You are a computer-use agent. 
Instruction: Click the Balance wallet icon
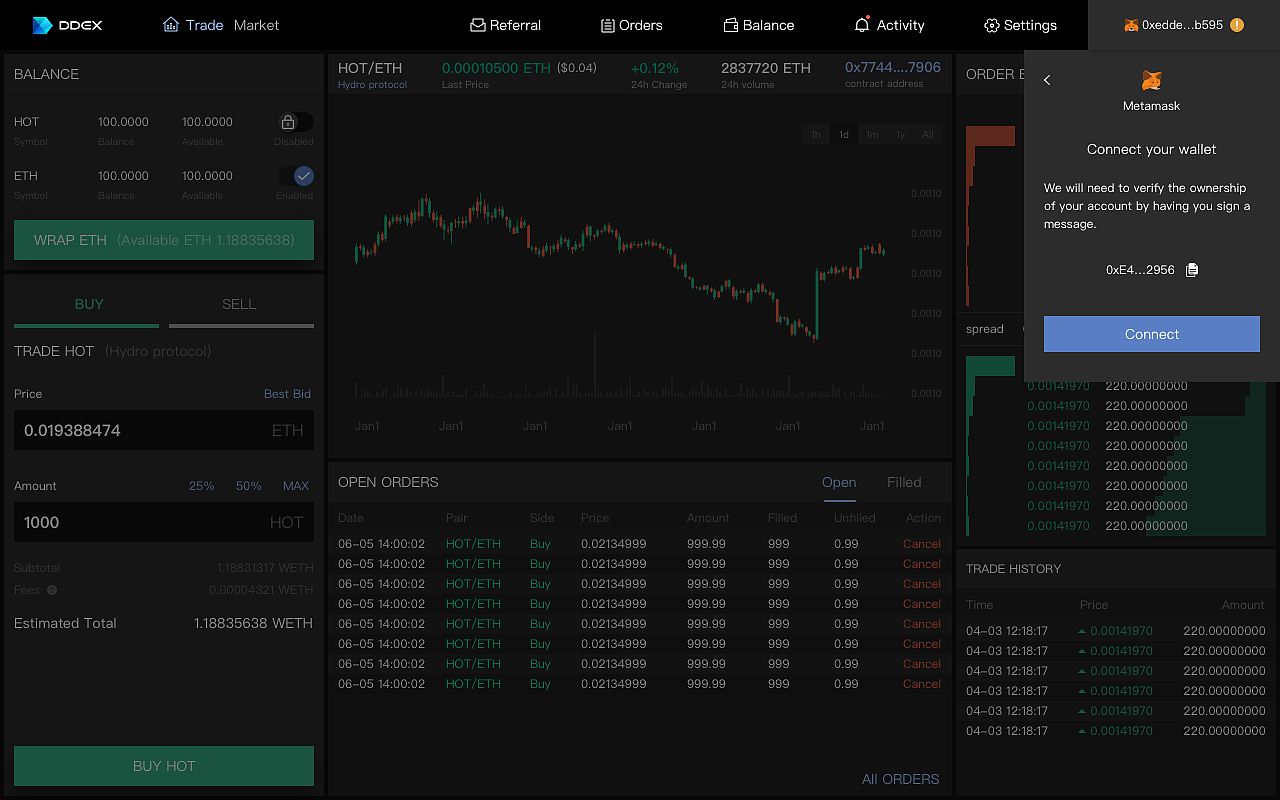coord(731,25)
